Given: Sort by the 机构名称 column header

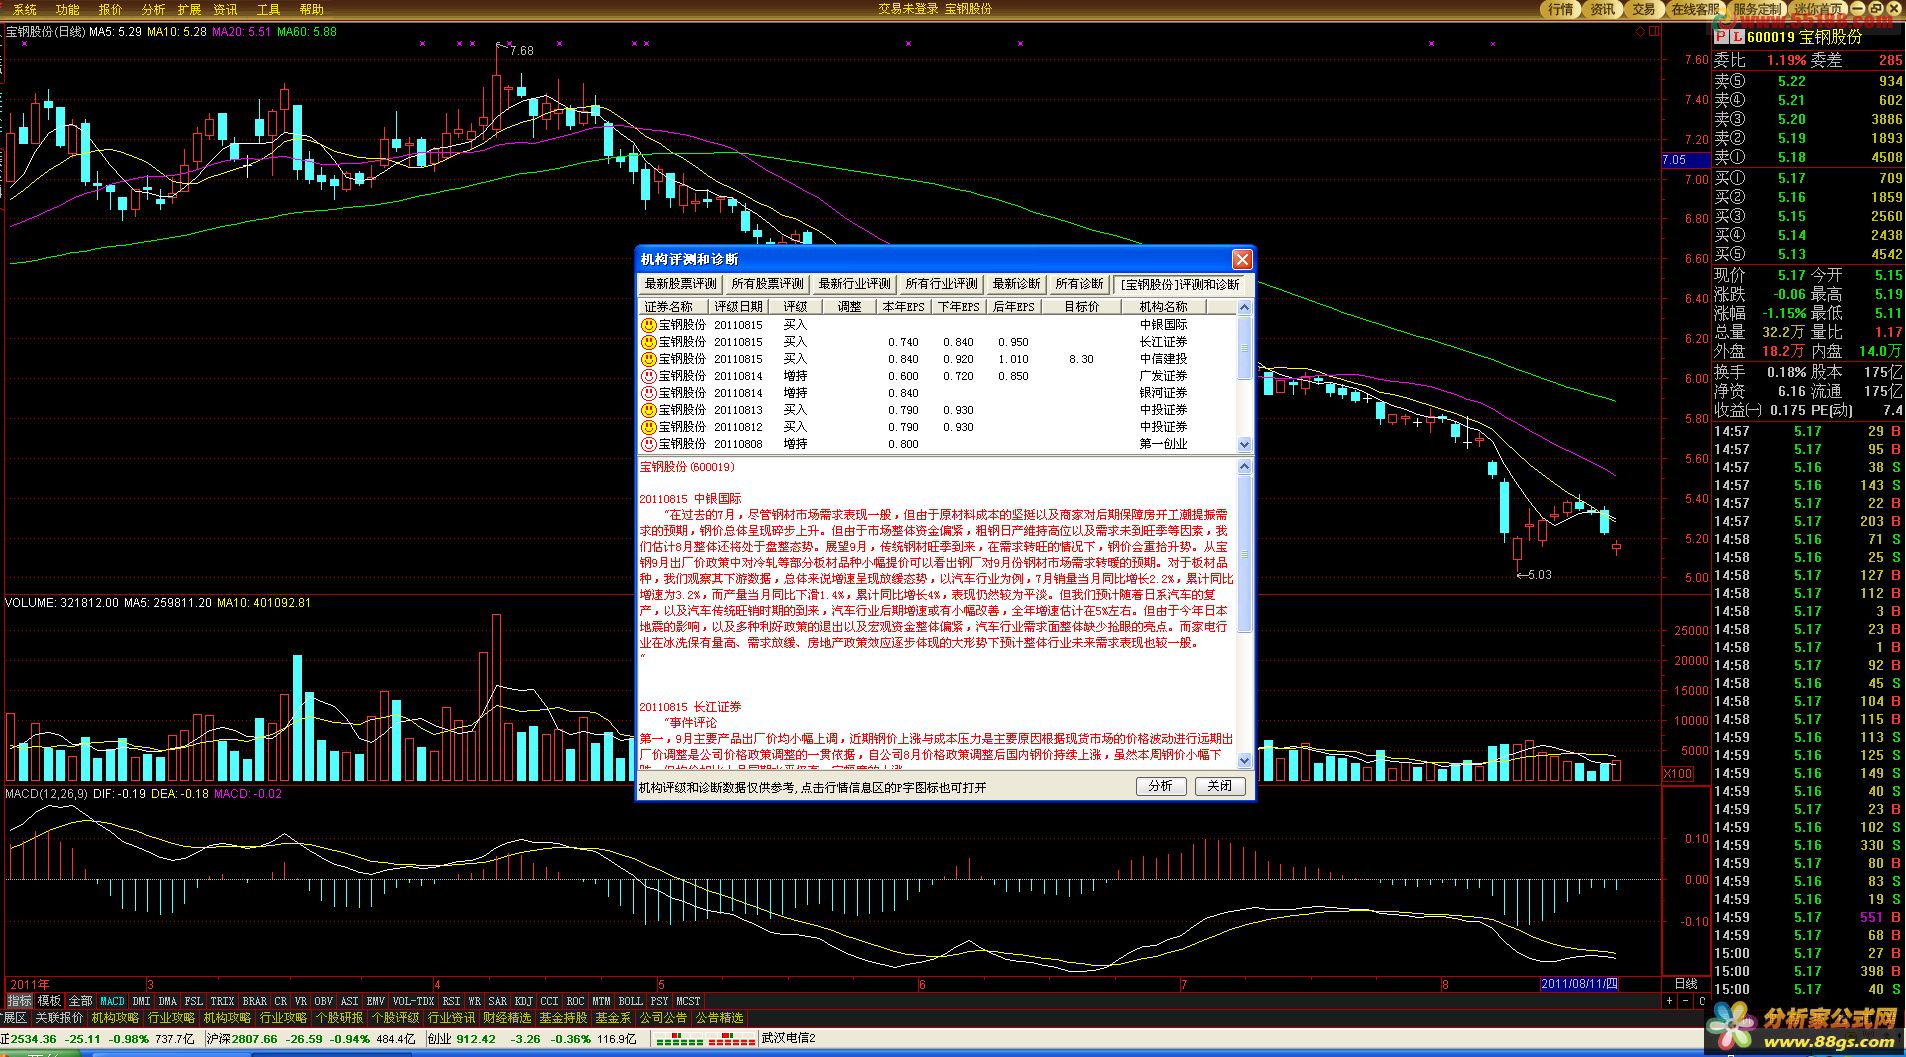Looking at the screenshot, I should [x=1163, y=307].
